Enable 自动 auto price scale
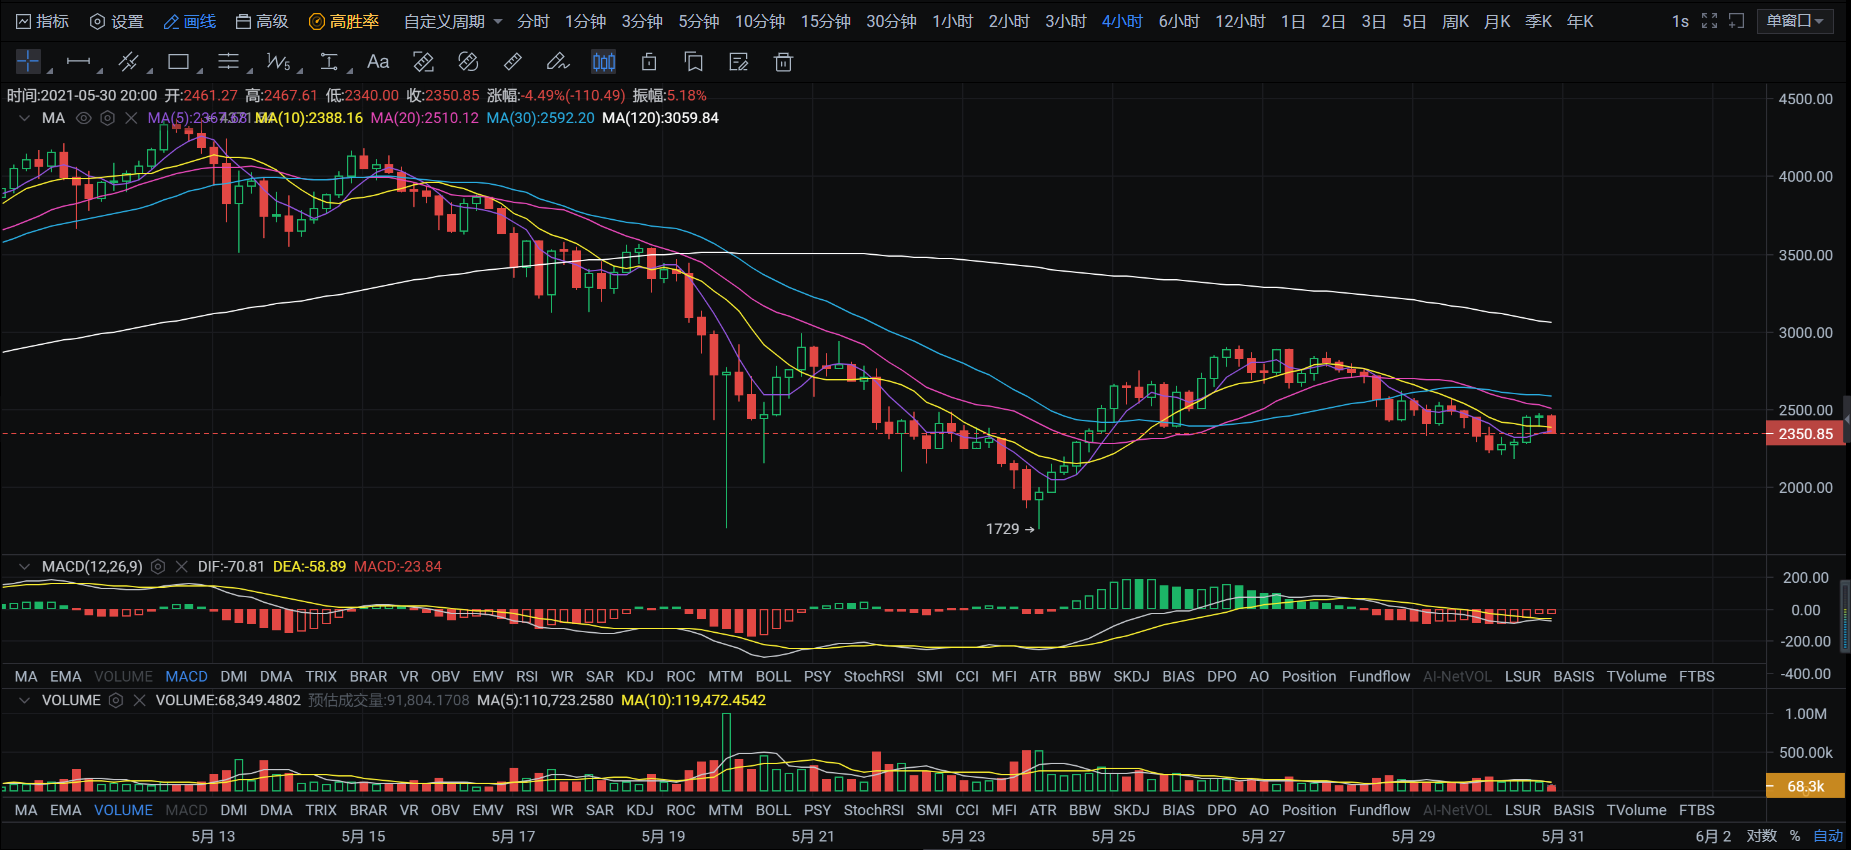The width and height of the screenshot is (1851, 850). 1828,836
